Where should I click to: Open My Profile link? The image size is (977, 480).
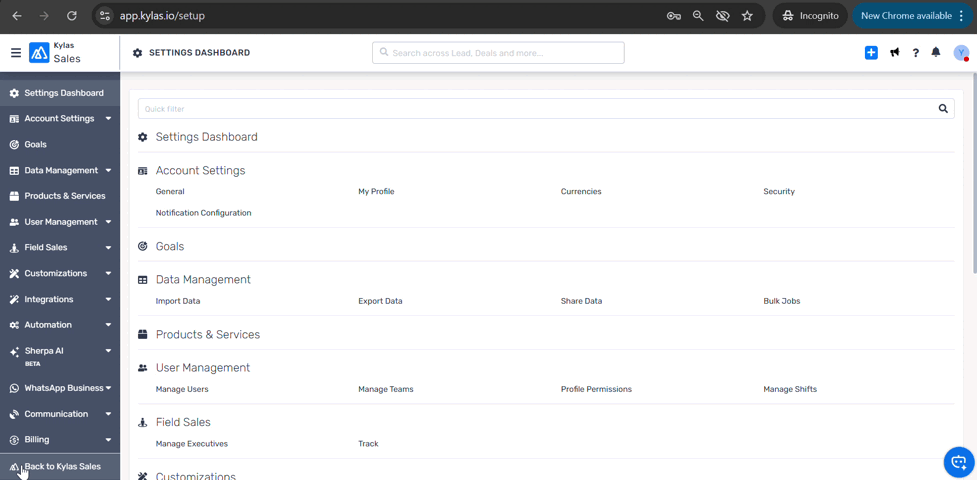376,191
